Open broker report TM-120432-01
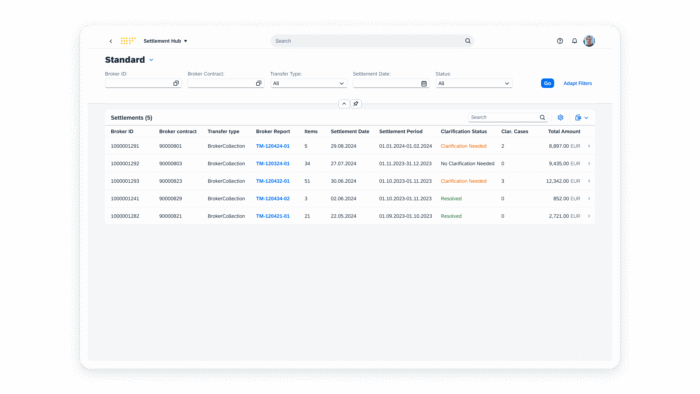 pos(272,181)
